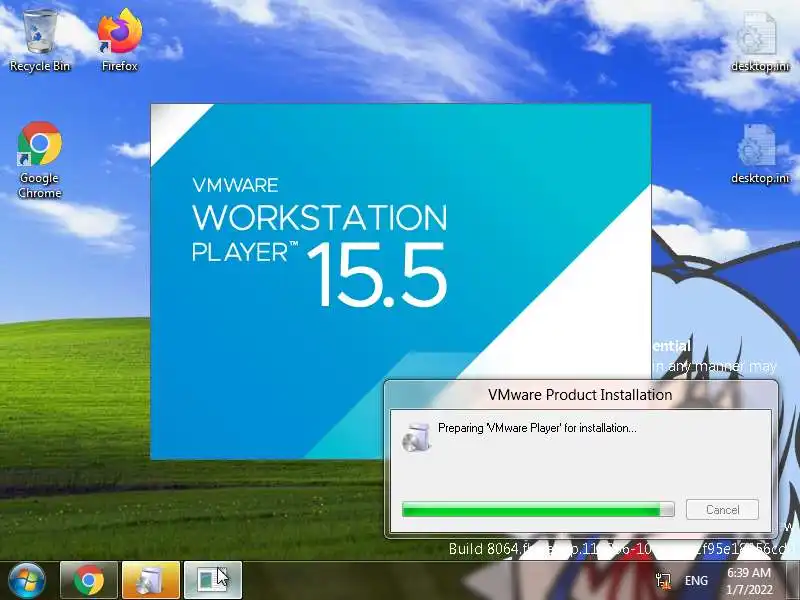
Task: Select the top desktop.ini file icon
Action: point(759,42)
